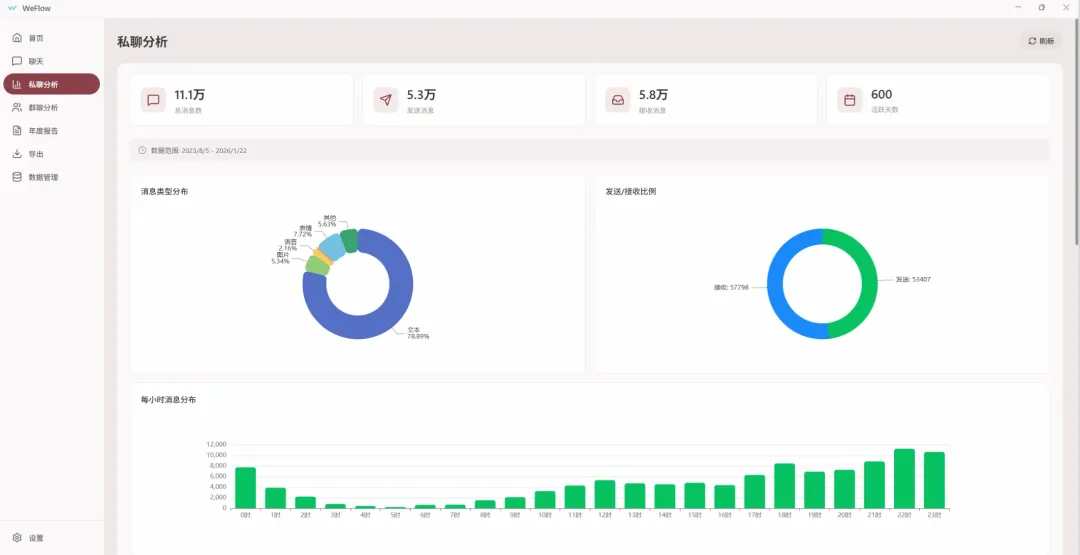The image size is (1080, 555).
Task: Select 私聊分析 in the sidebar
Action: (52, 84)
